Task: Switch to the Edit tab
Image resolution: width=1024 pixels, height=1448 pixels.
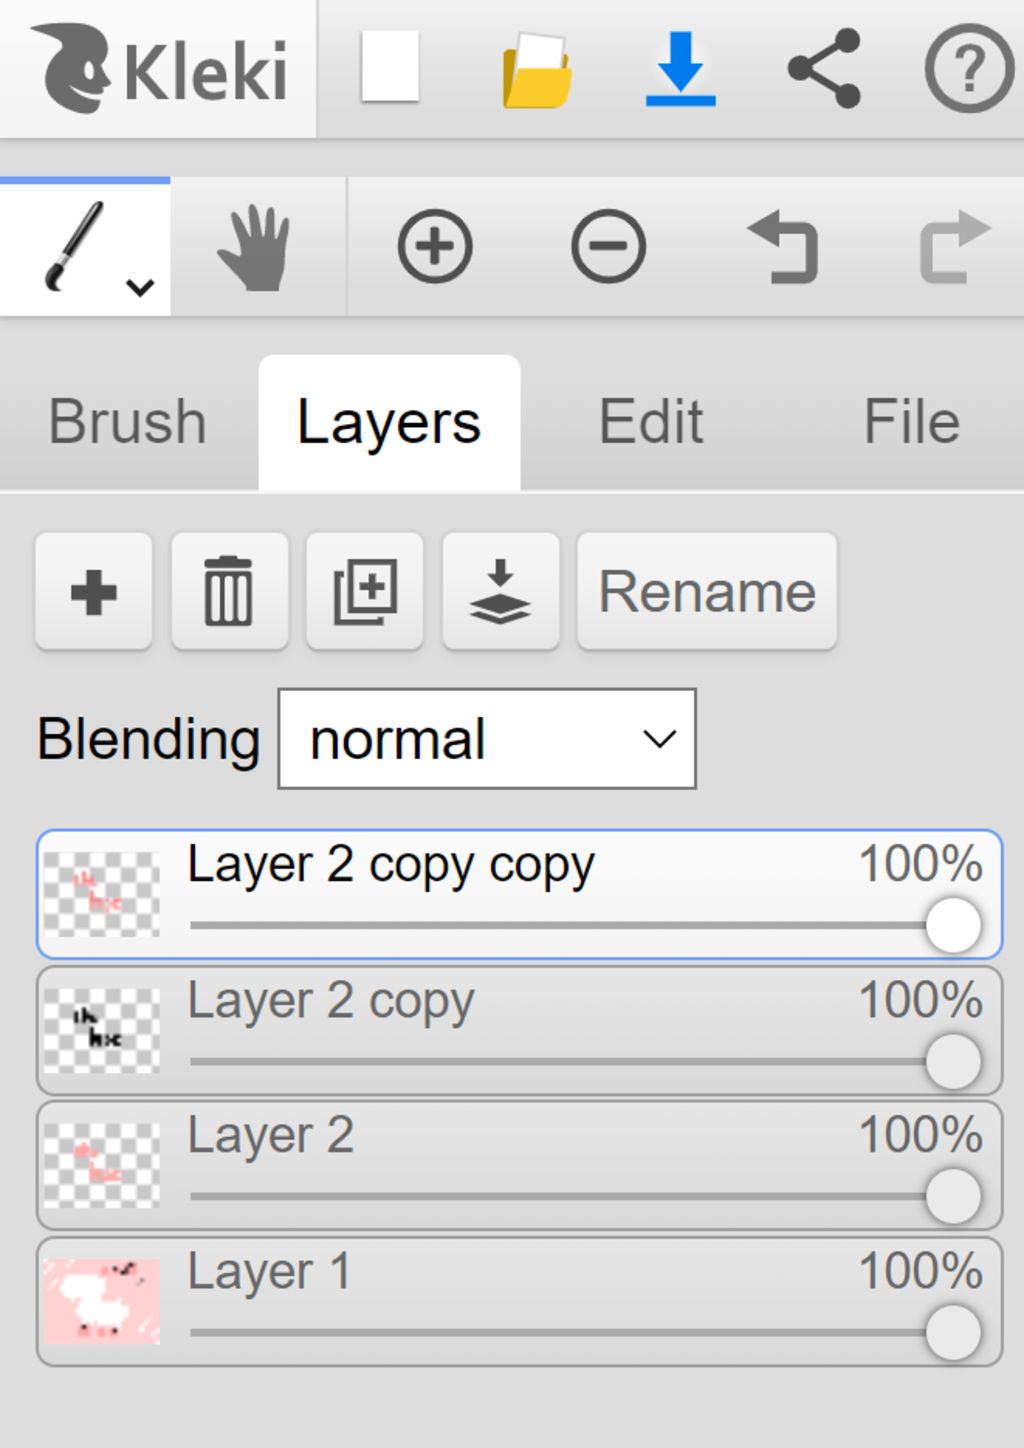Action: pos(651,421)
